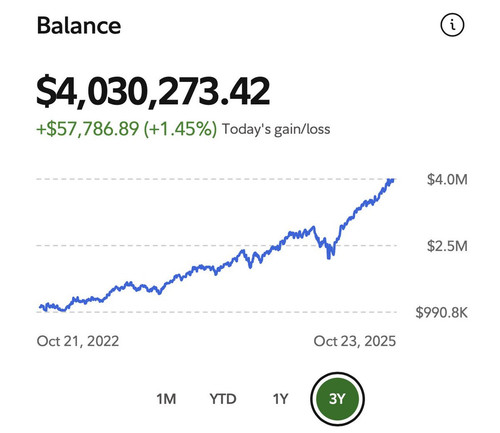Click the +$57,786.89 gain amount
500x433 pixels.
pos(87,129)
